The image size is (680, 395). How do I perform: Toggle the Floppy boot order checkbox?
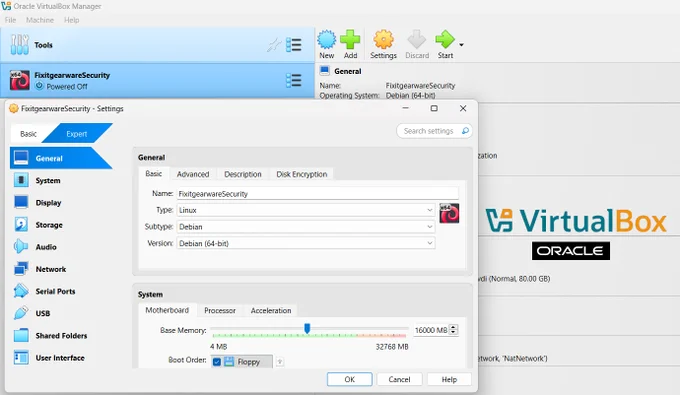[x=217, y=362]
